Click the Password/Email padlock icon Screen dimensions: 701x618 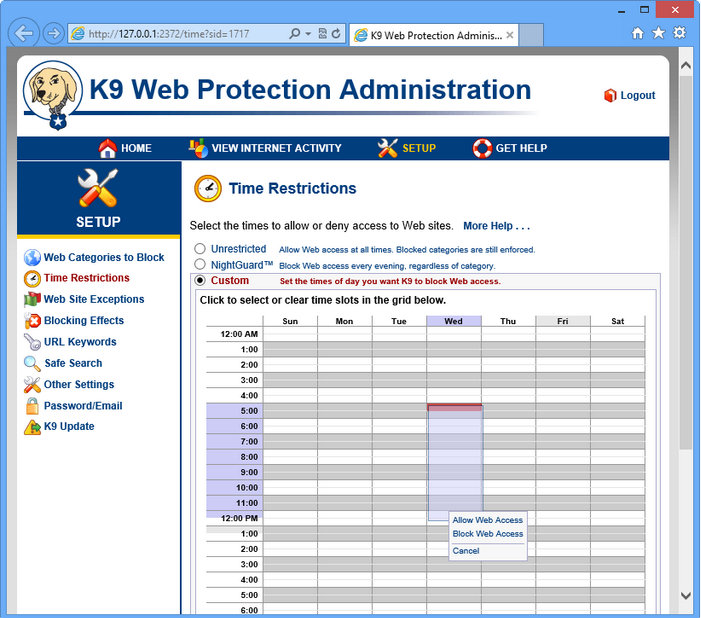(32, 406)
